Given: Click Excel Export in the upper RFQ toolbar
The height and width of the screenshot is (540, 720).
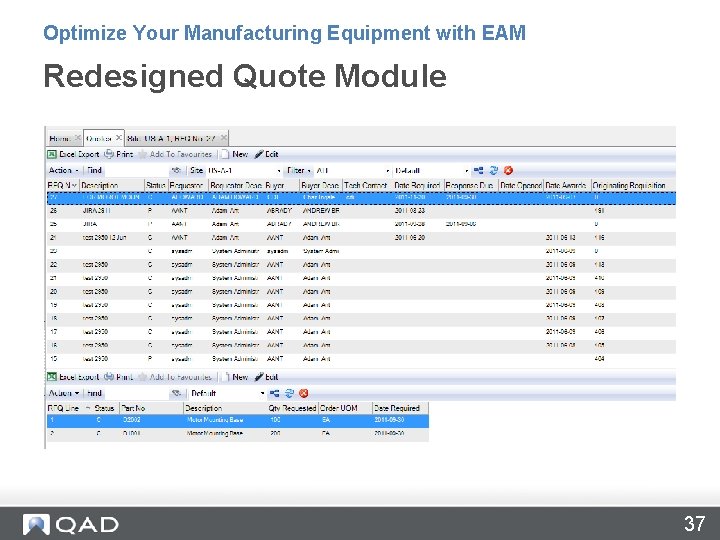Looking at the screenshot, I should 73,154.
